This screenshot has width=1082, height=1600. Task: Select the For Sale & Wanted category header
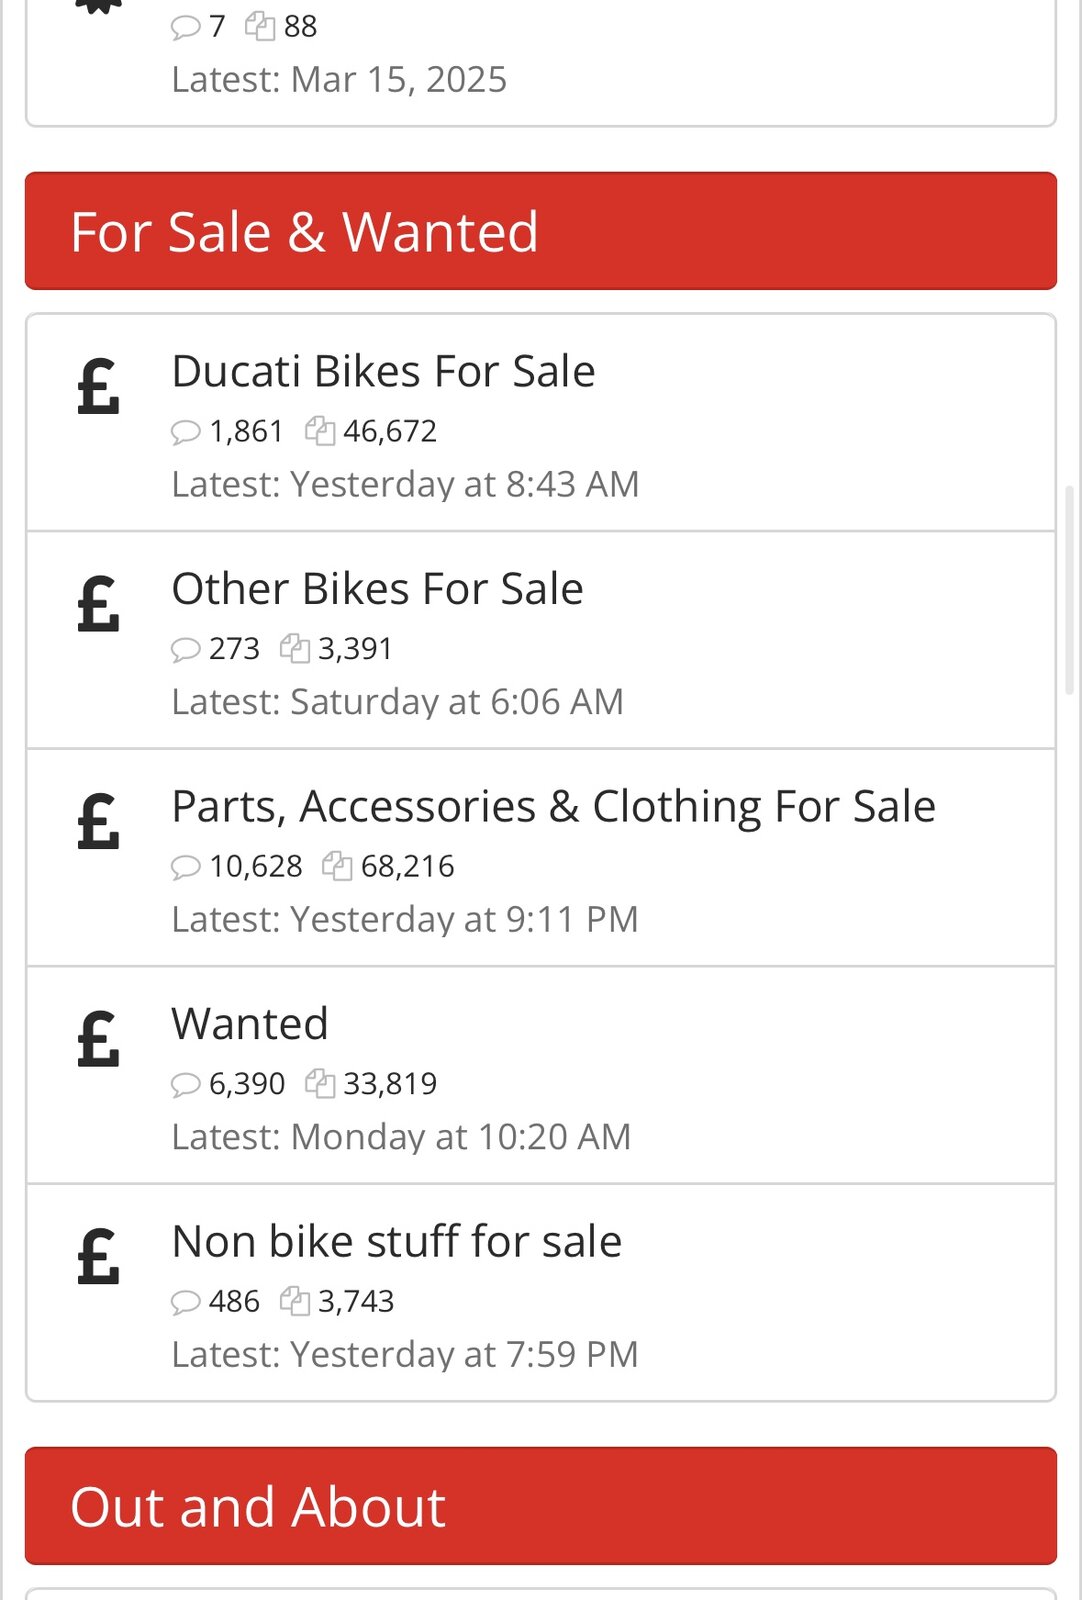tap(304, 232)
